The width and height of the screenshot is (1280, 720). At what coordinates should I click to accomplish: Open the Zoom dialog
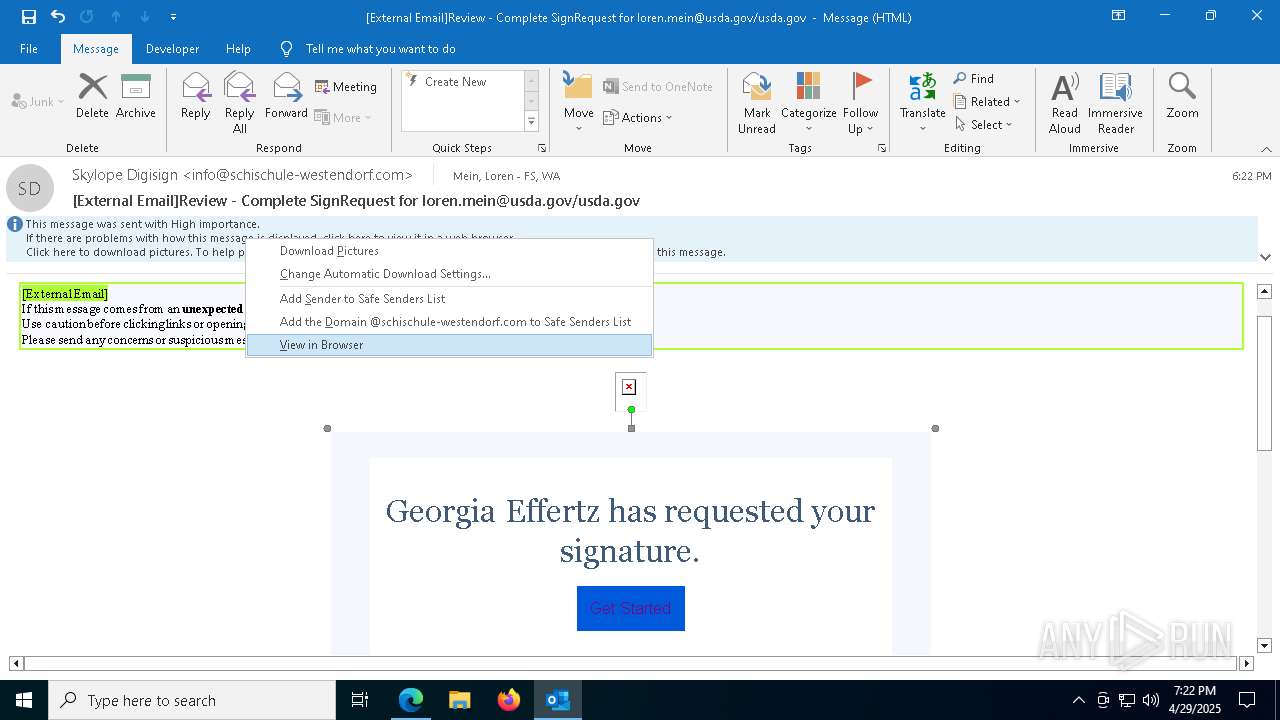coord(1182,96)
